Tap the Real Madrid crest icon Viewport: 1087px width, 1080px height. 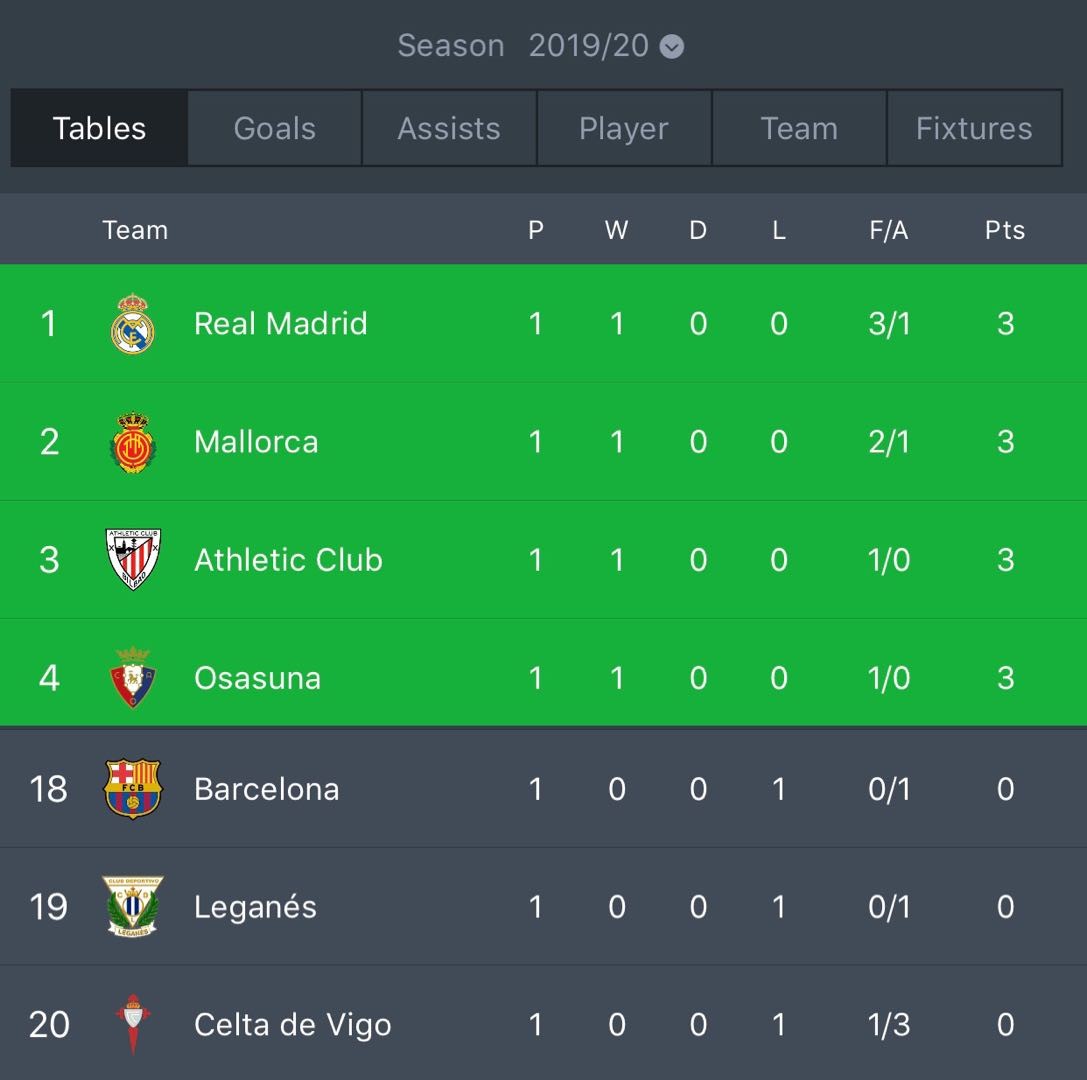(x=132, y=324)
